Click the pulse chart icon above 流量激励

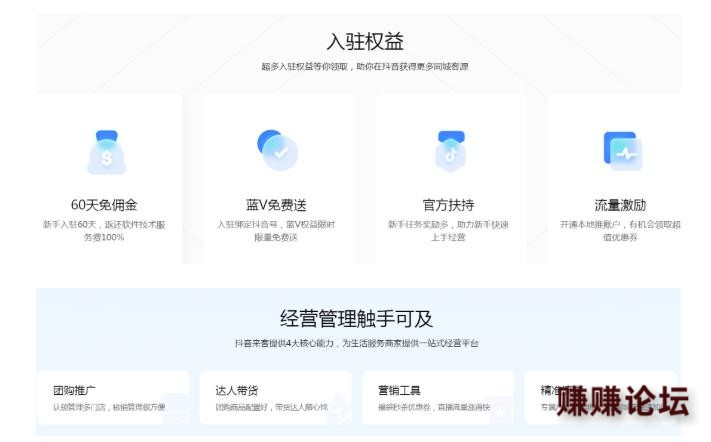click(623, 151)
